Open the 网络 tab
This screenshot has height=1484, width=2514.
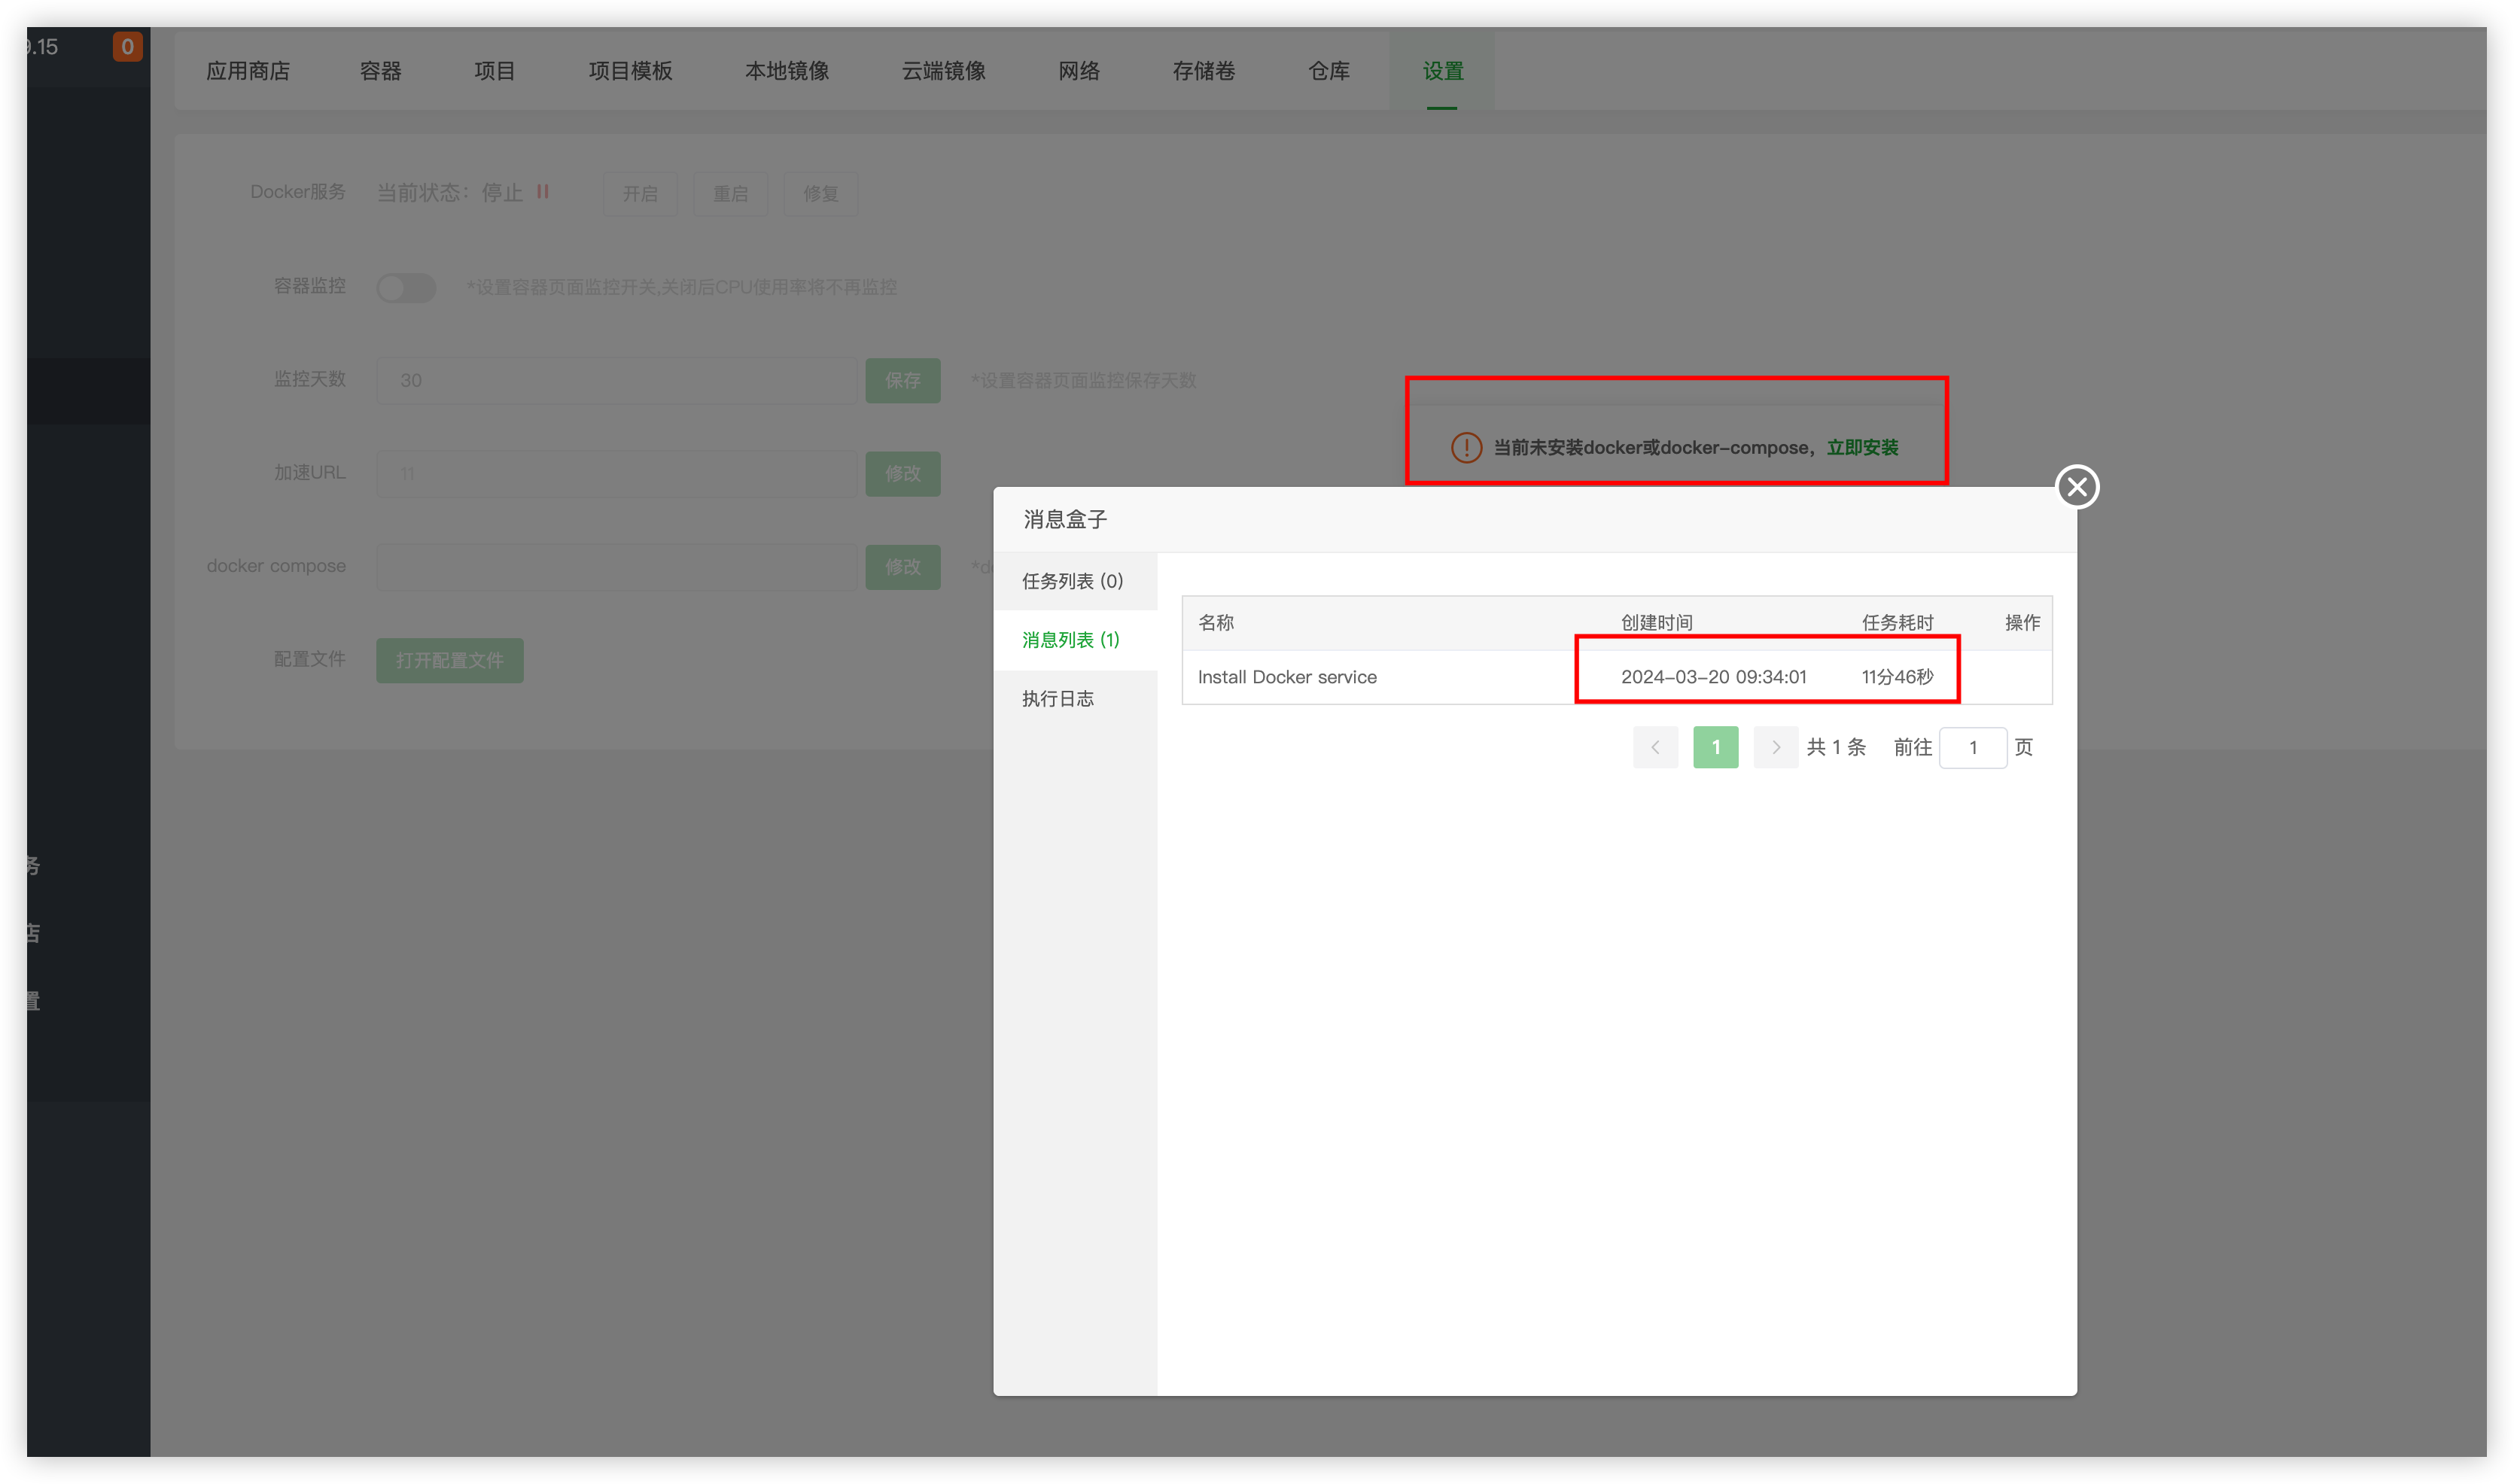(1079, 71)
